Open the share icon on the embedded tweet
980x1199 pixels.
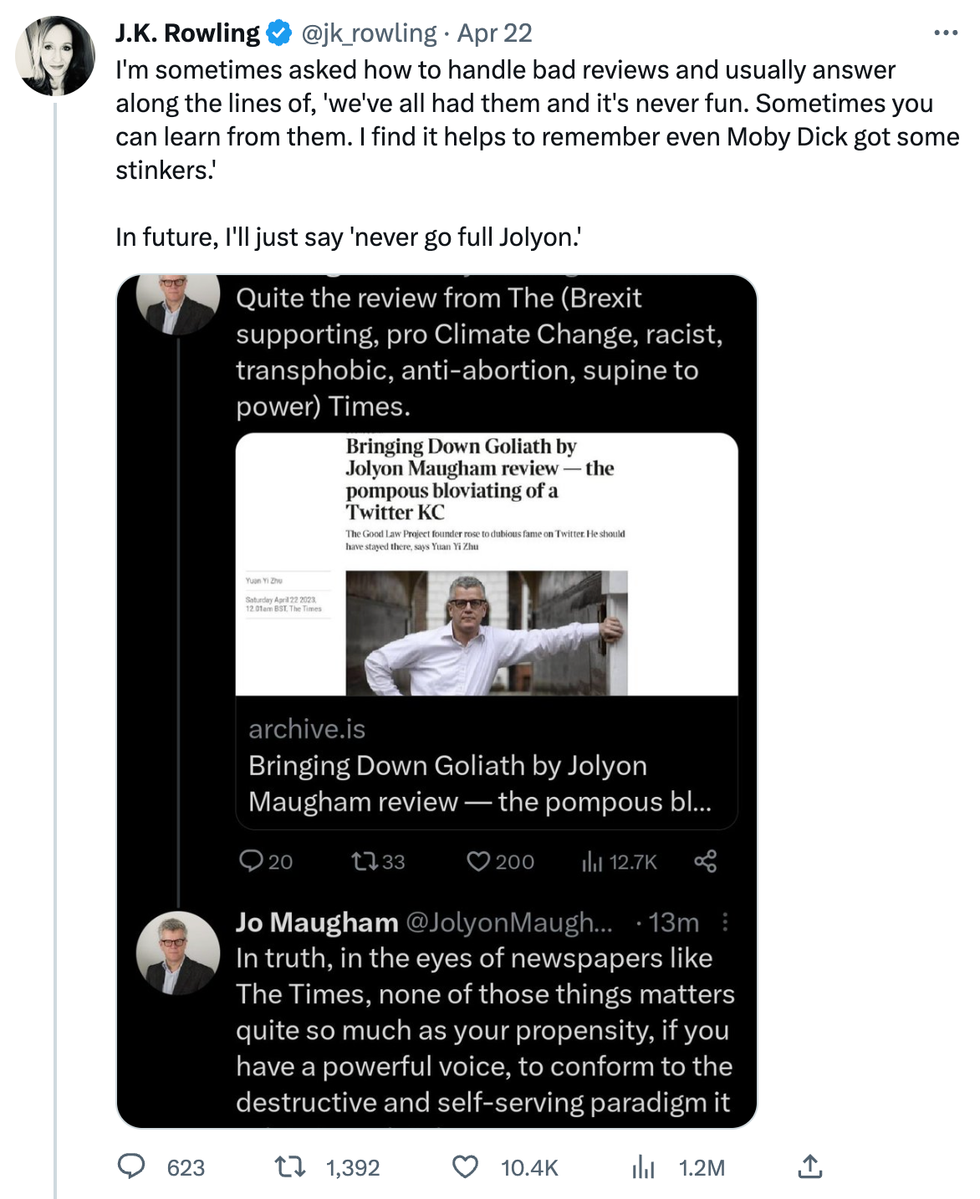point(707,861)
